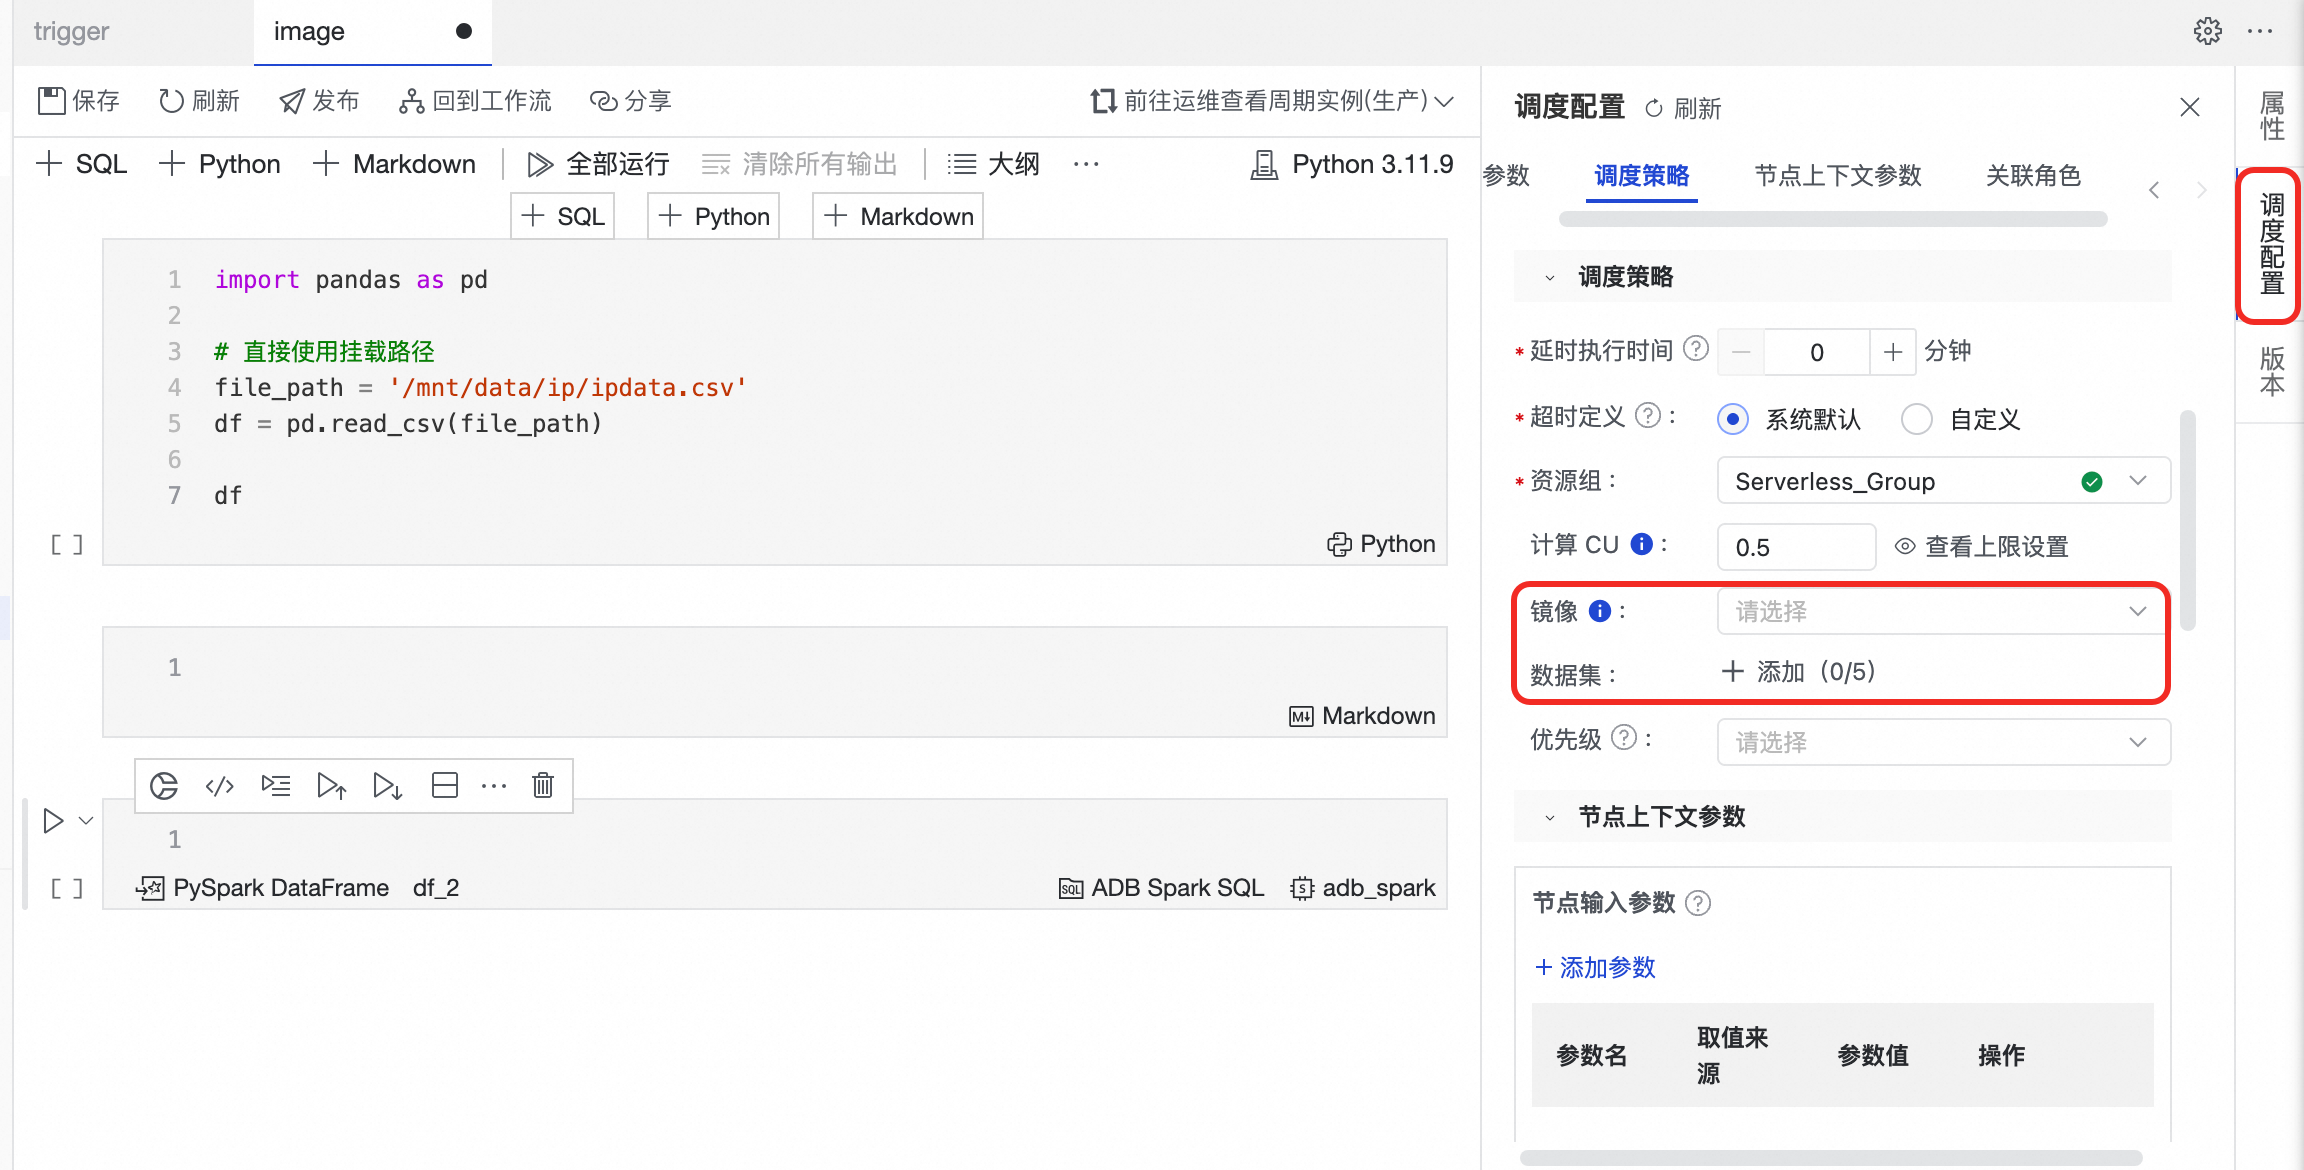Switch to the trigger file tab
This screenshot has width=2304, height=1170.
click(x=72, y=31)
